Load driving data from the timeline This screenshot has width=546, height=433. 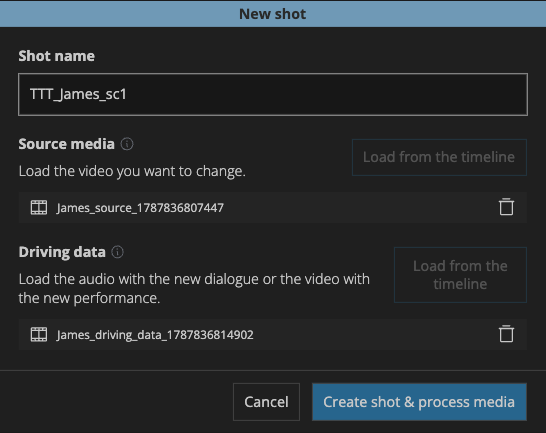click(x=460, y=275)
